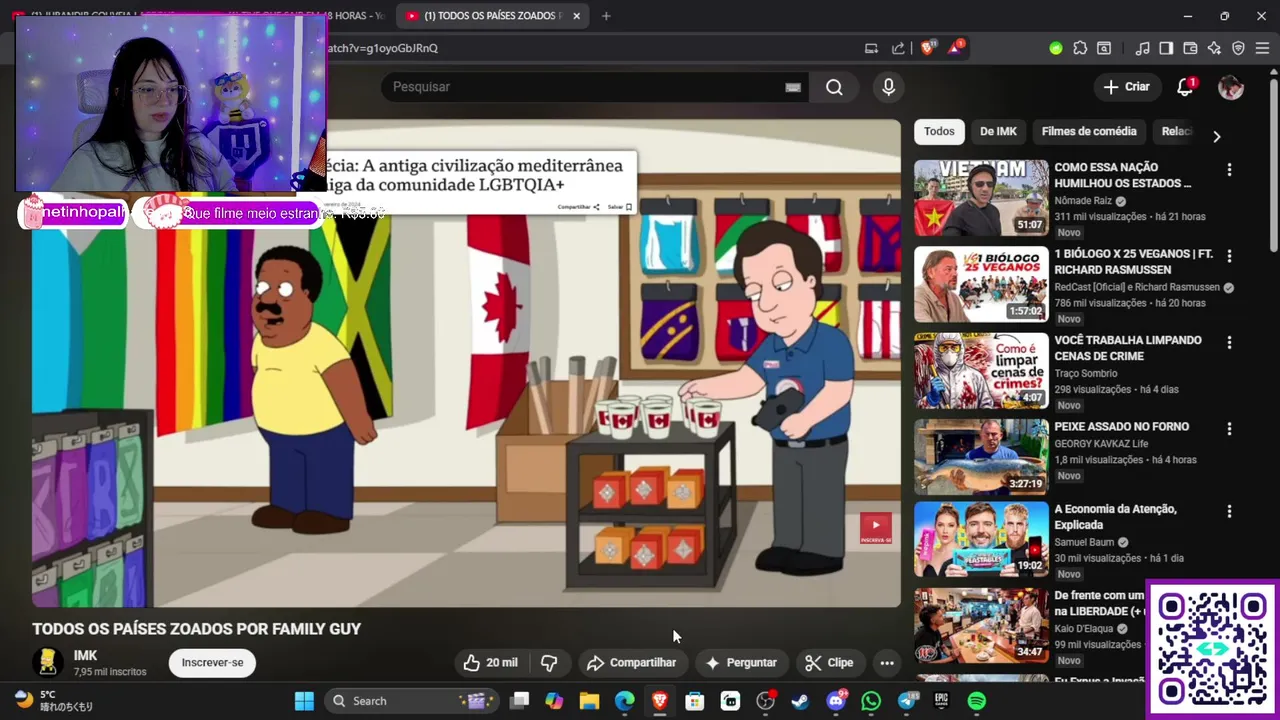Open the weather widget showing 5°C
1280x720 pixels.
pyautogui.click(x=55, y=701)
